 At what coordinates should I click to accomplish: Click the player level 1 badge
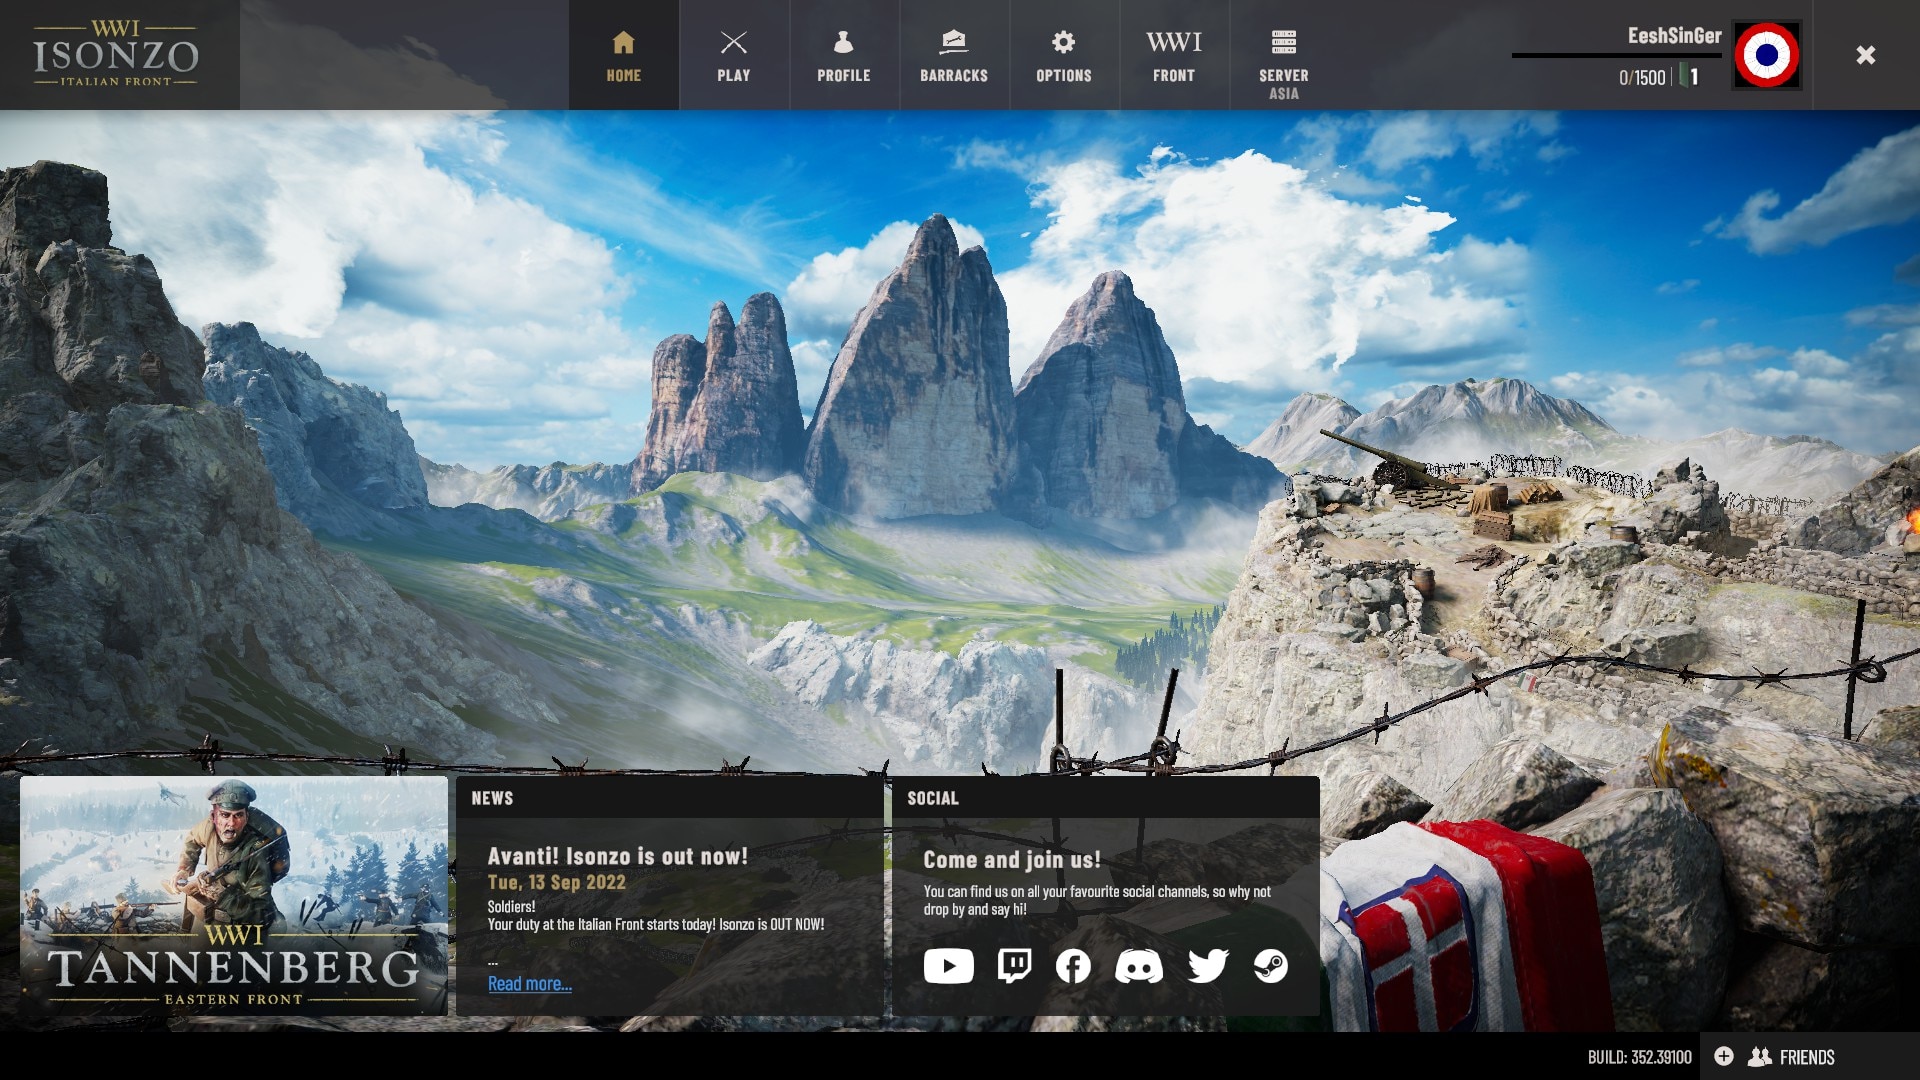tap(1689, 77)
